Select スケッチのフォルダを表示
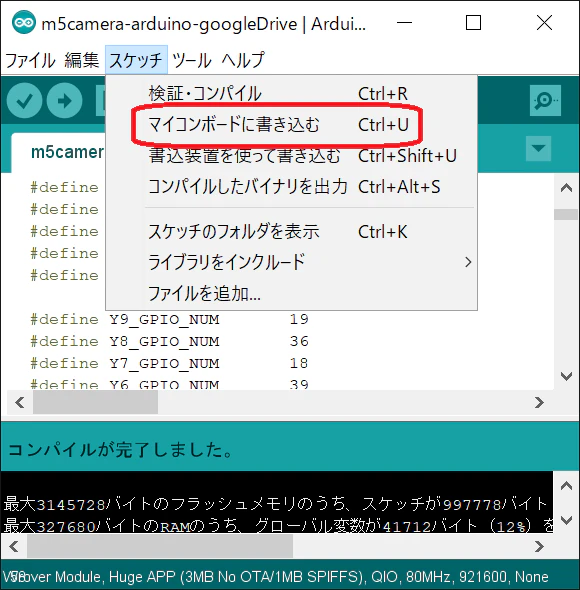The width and height of the screenshot is (580, 590). click(291, 231)
